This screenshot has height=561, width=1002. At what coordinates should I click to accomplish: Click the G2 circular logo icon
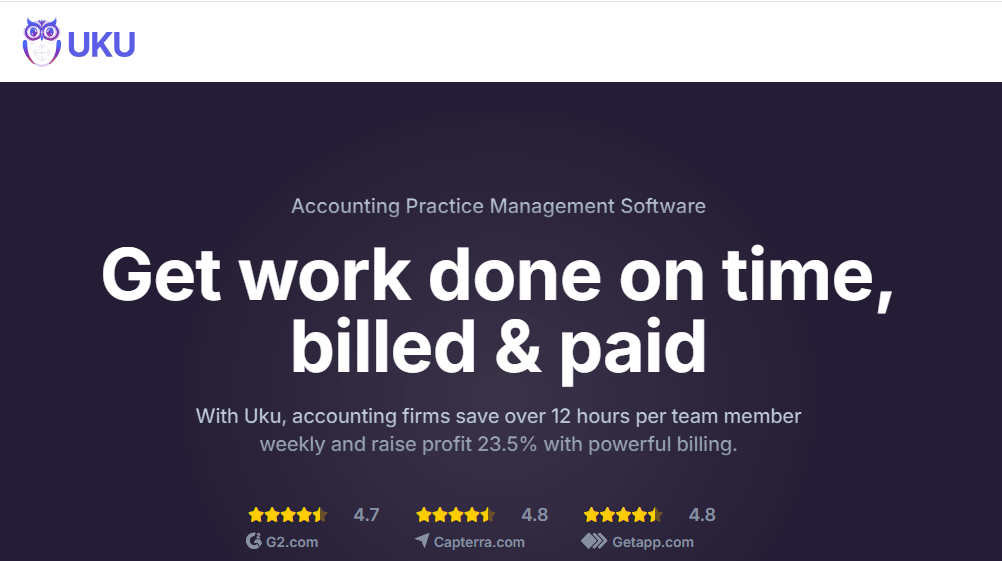[x=254, y=541]
